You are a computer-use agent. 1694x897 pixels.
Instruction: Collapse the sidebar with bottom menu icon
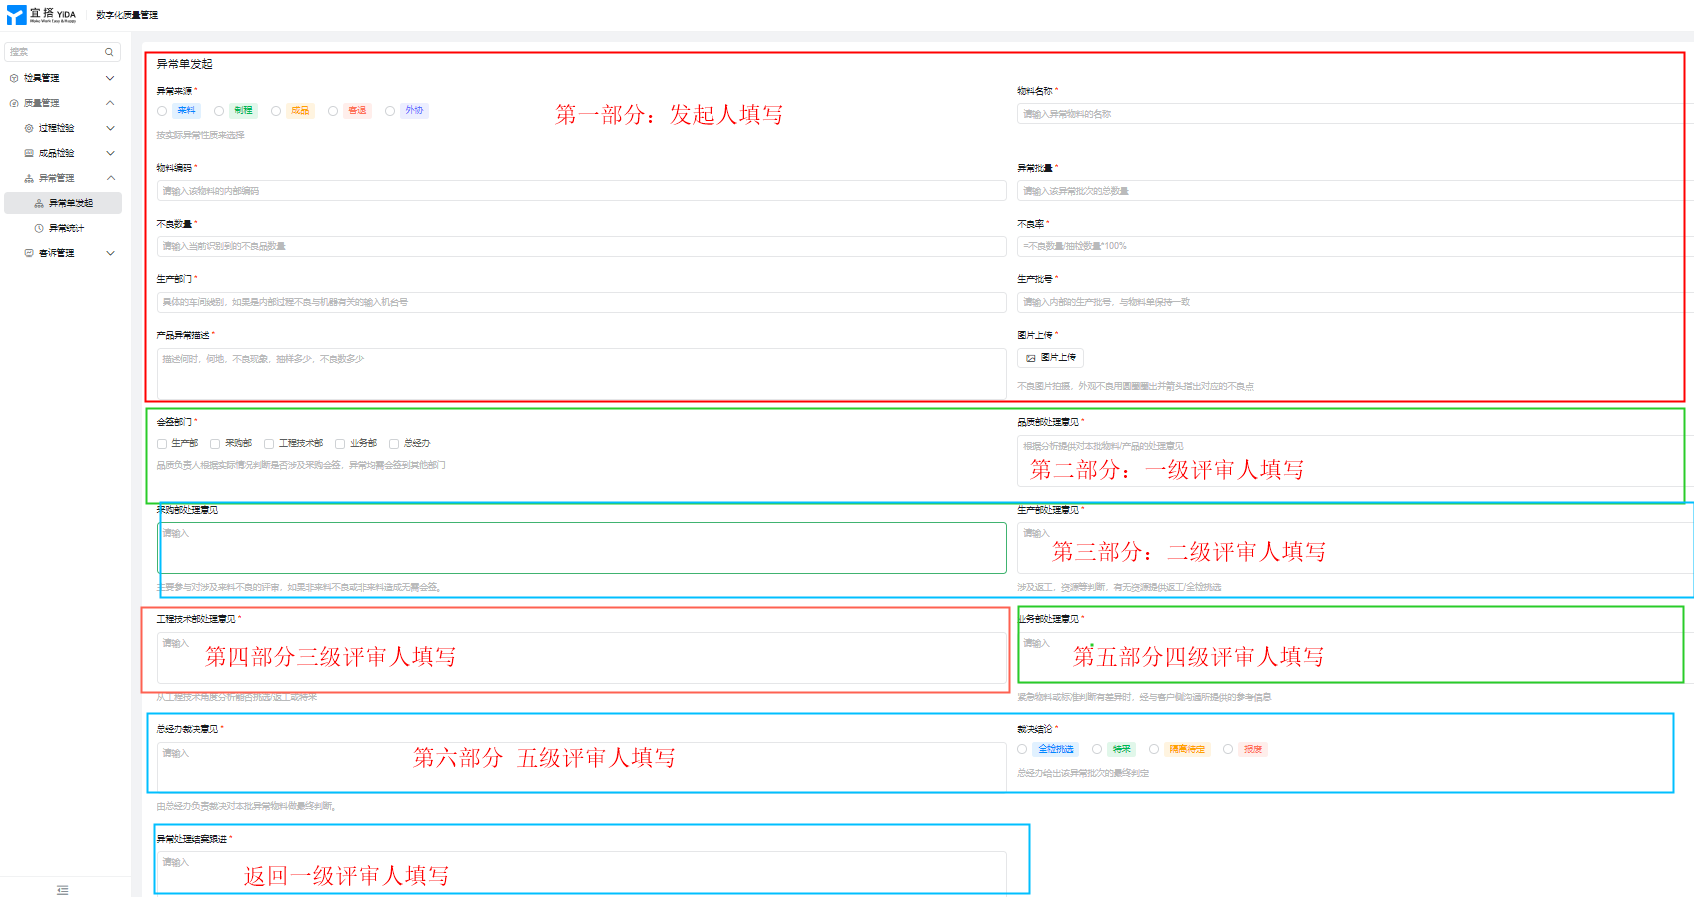tap(63, 890)
